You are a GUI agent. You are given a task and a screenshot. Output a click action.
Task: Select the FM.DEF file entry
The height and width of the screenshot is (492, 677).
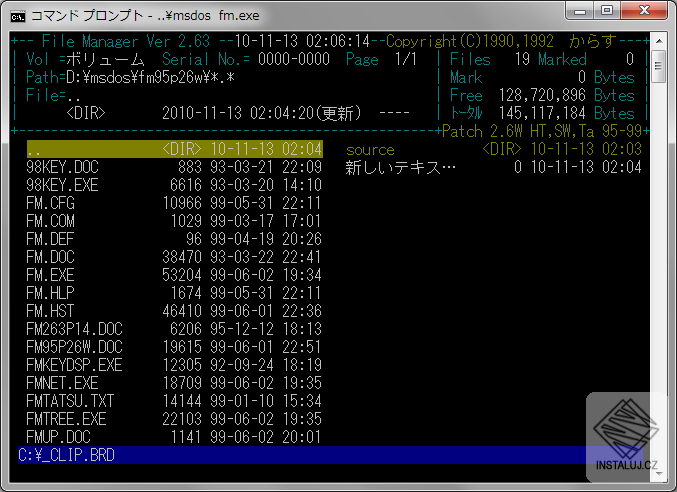coord(174,239)
